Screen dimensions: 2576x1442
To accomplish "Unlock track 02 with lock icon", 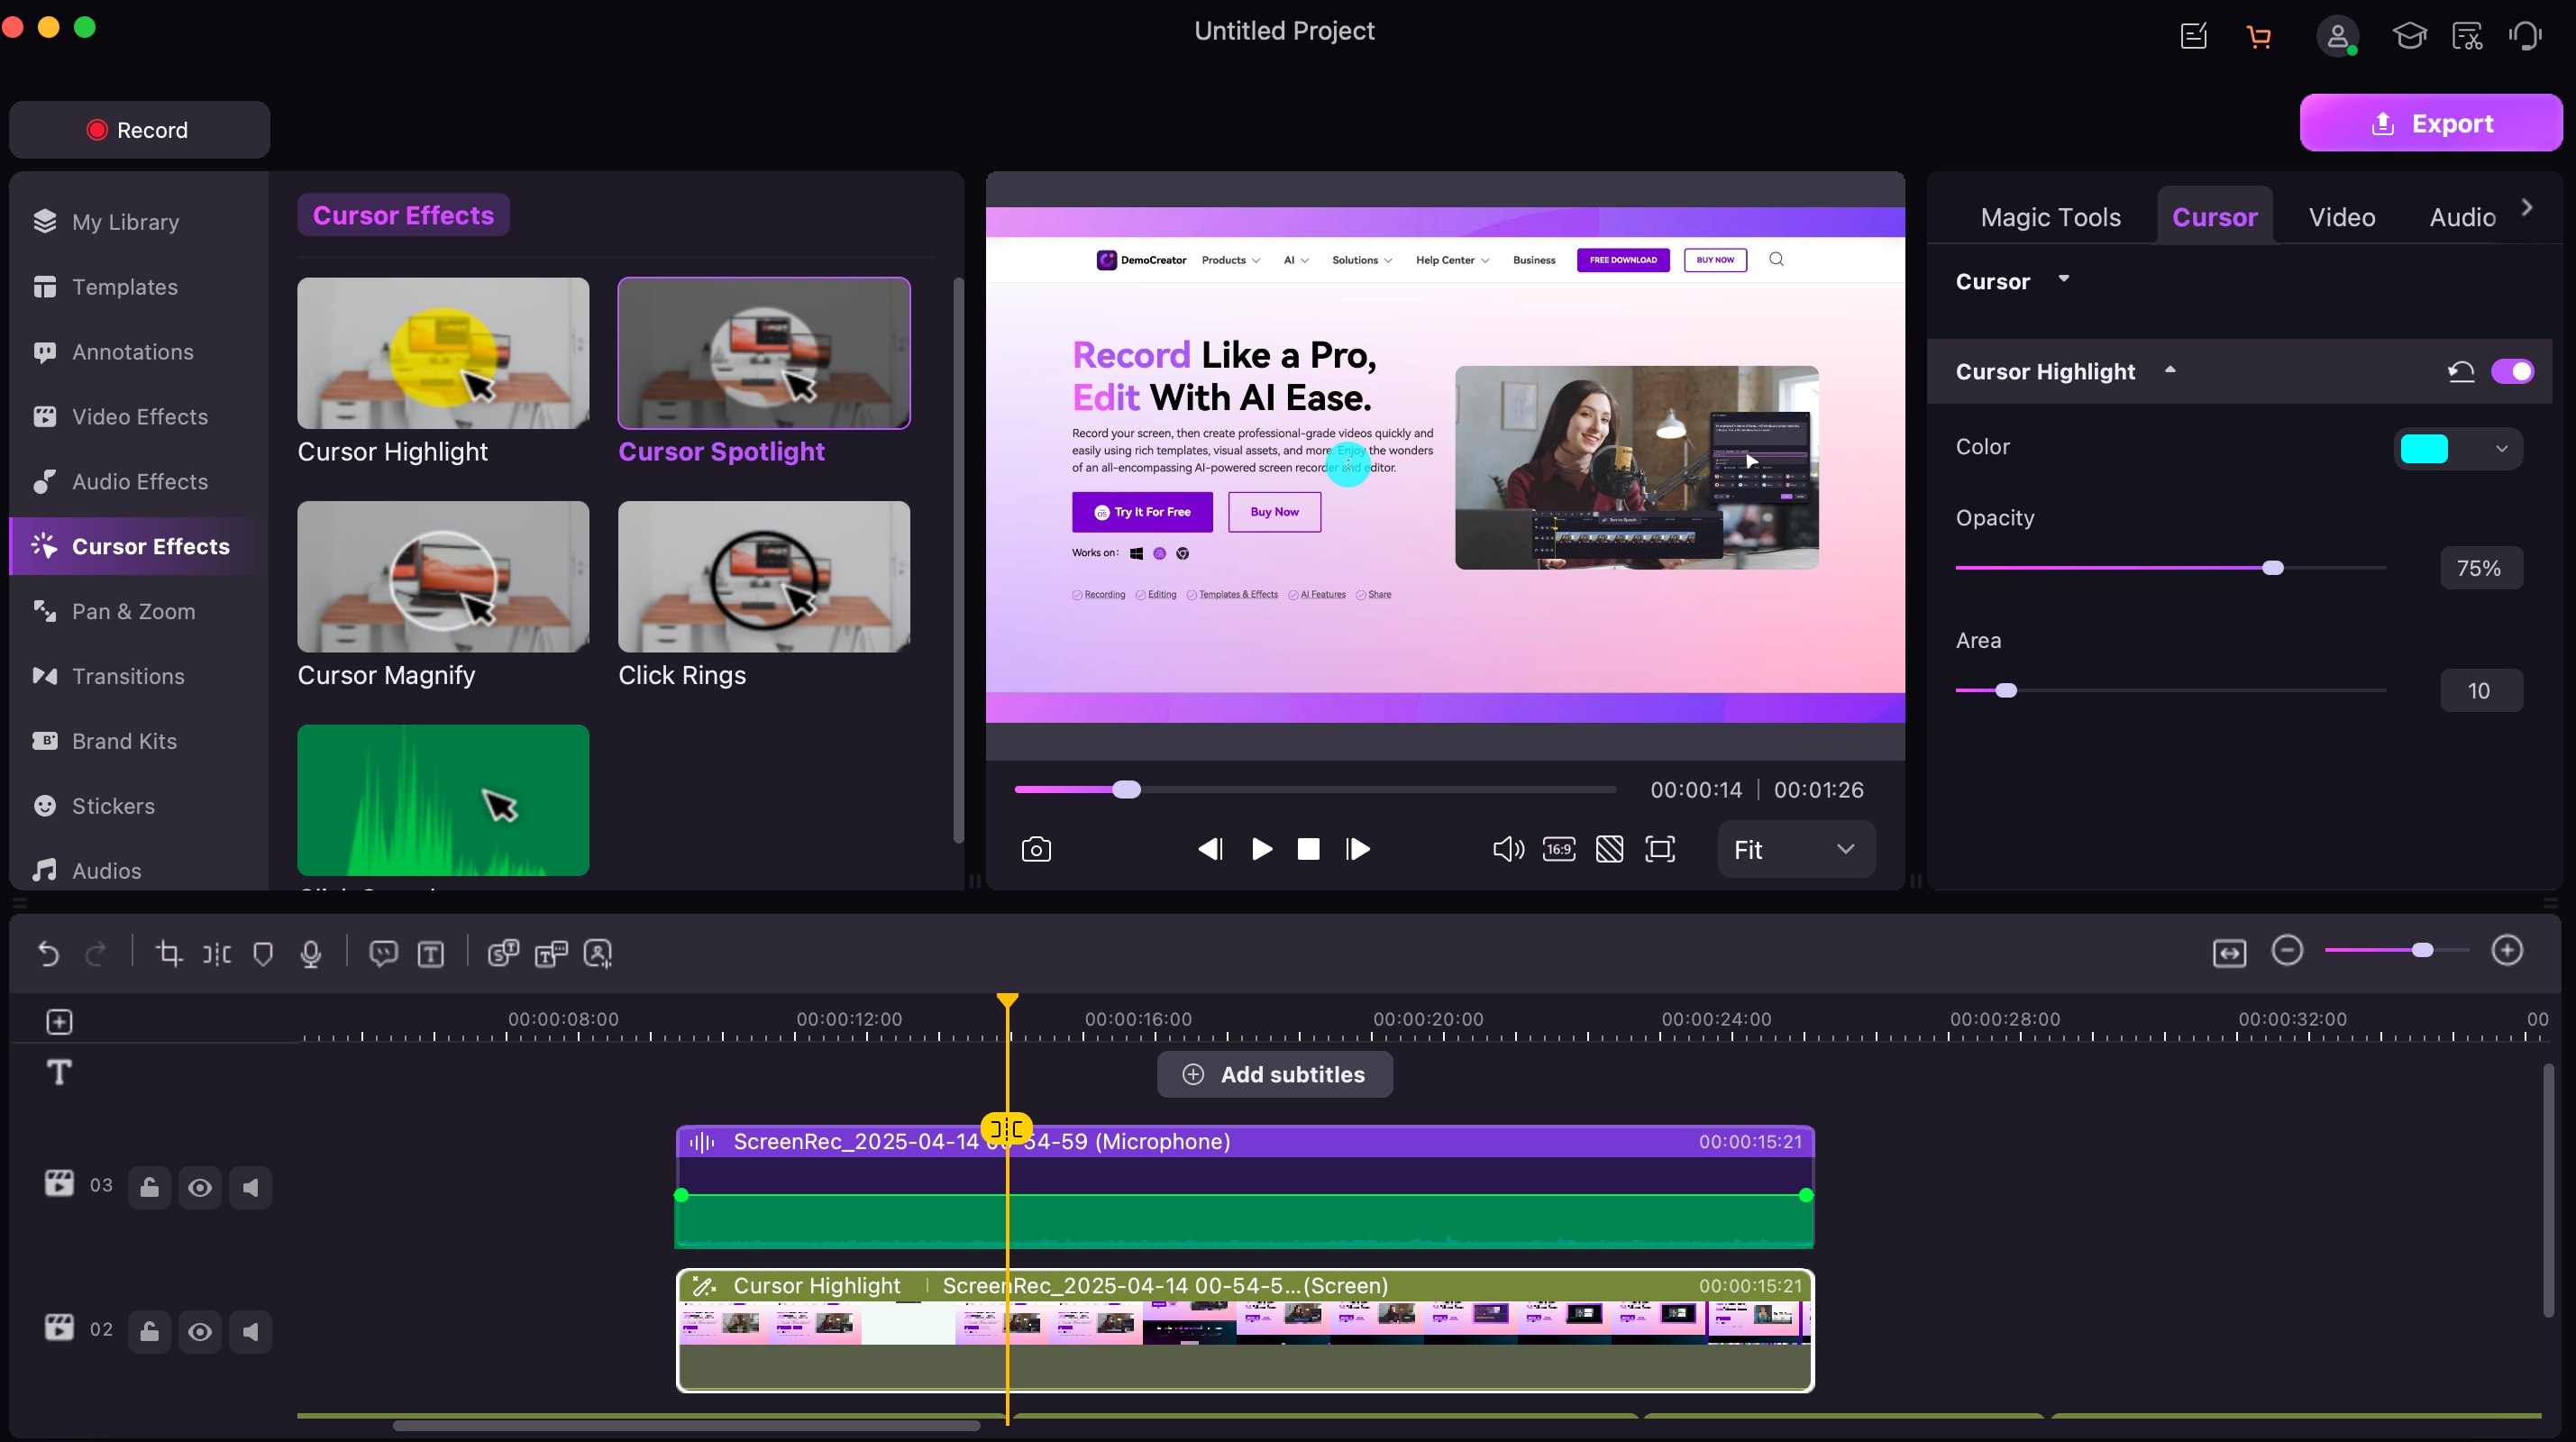I will tap(149, 1331).
